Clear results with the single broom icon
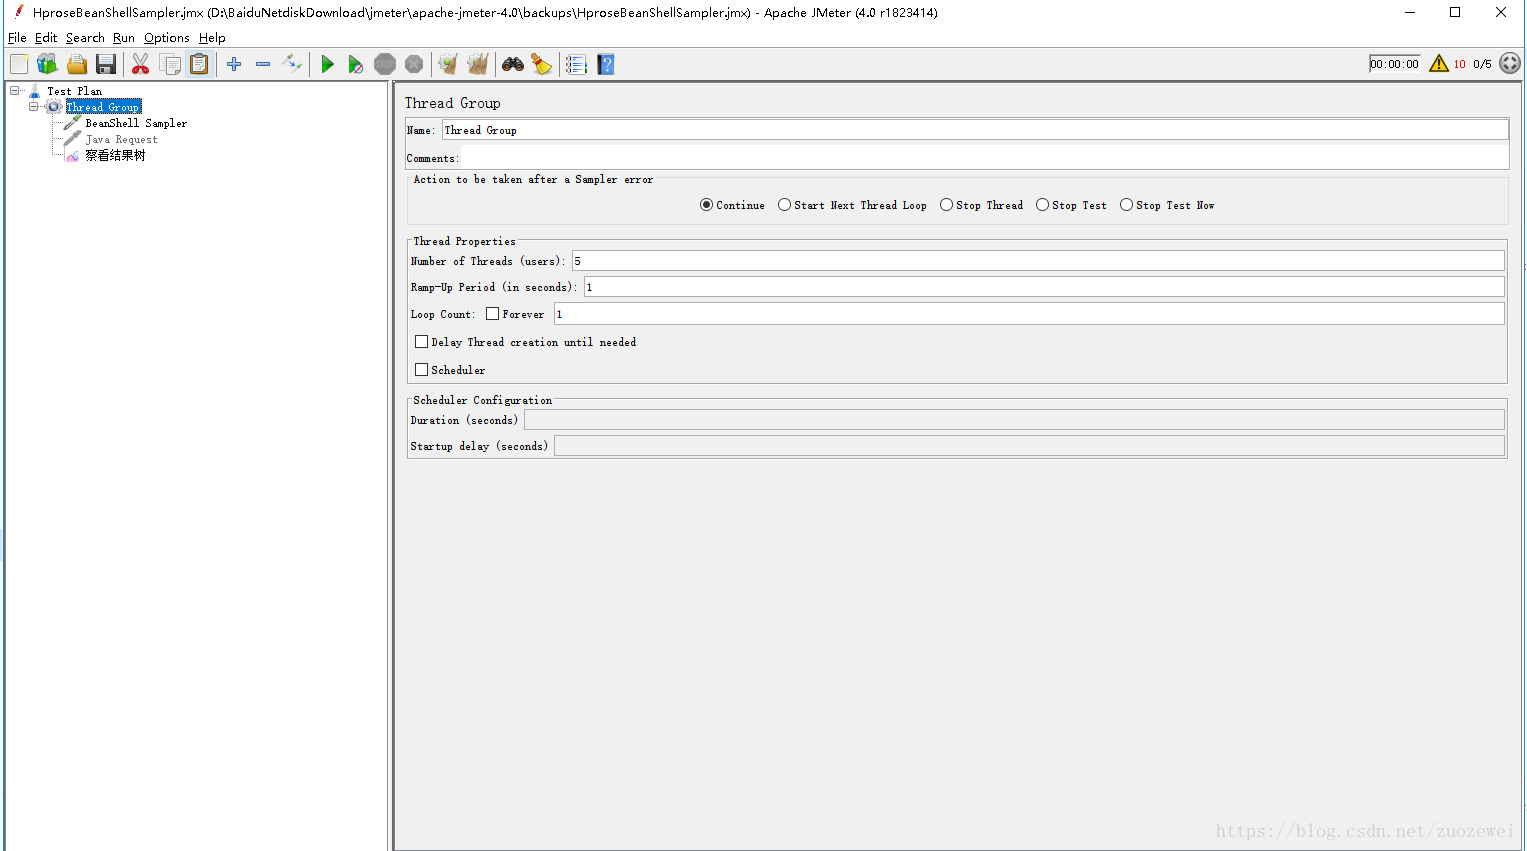Screen dimensions: 1527x851 coord(448,64)
